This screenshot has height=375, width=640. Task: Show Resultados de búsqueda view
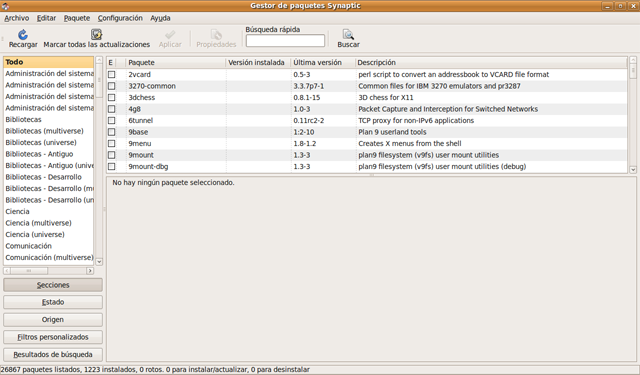pyautogui.click(x=53, y=355)
